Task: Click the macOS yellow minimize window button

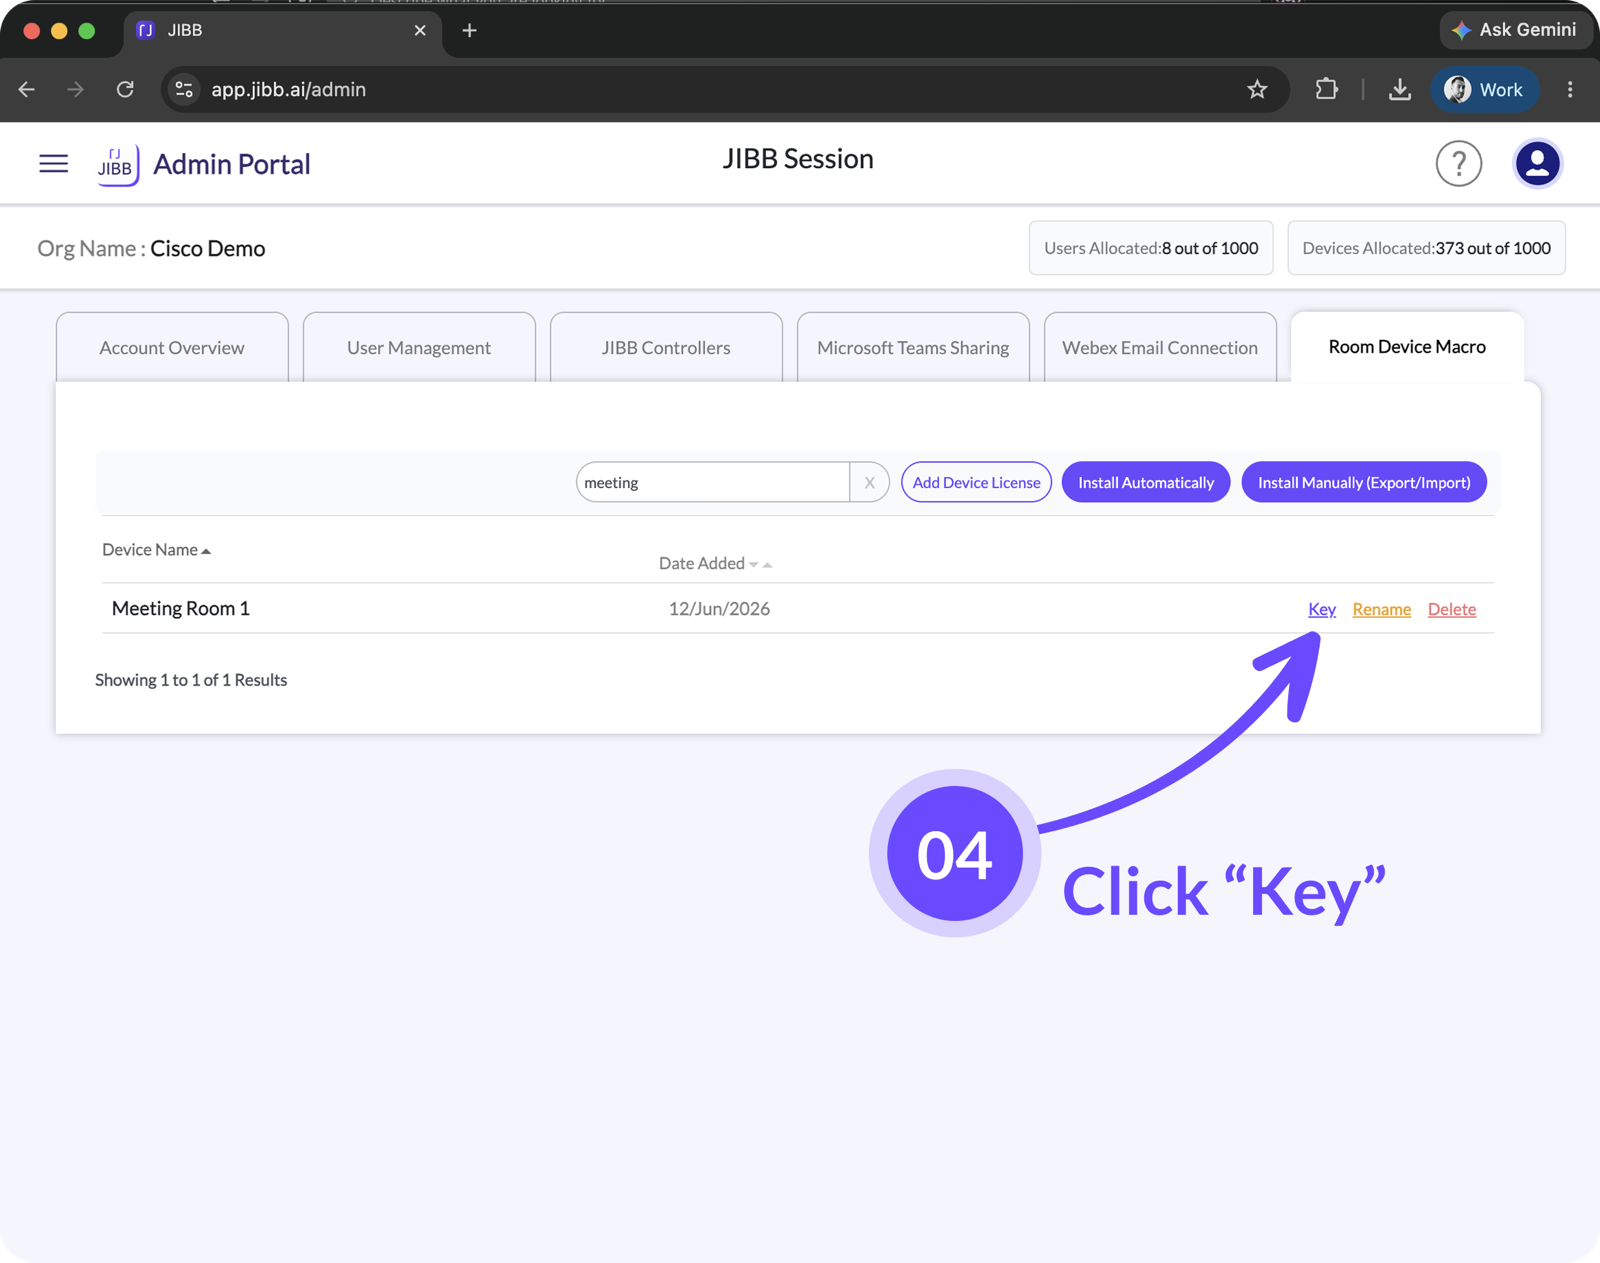Action: point(59,30)
